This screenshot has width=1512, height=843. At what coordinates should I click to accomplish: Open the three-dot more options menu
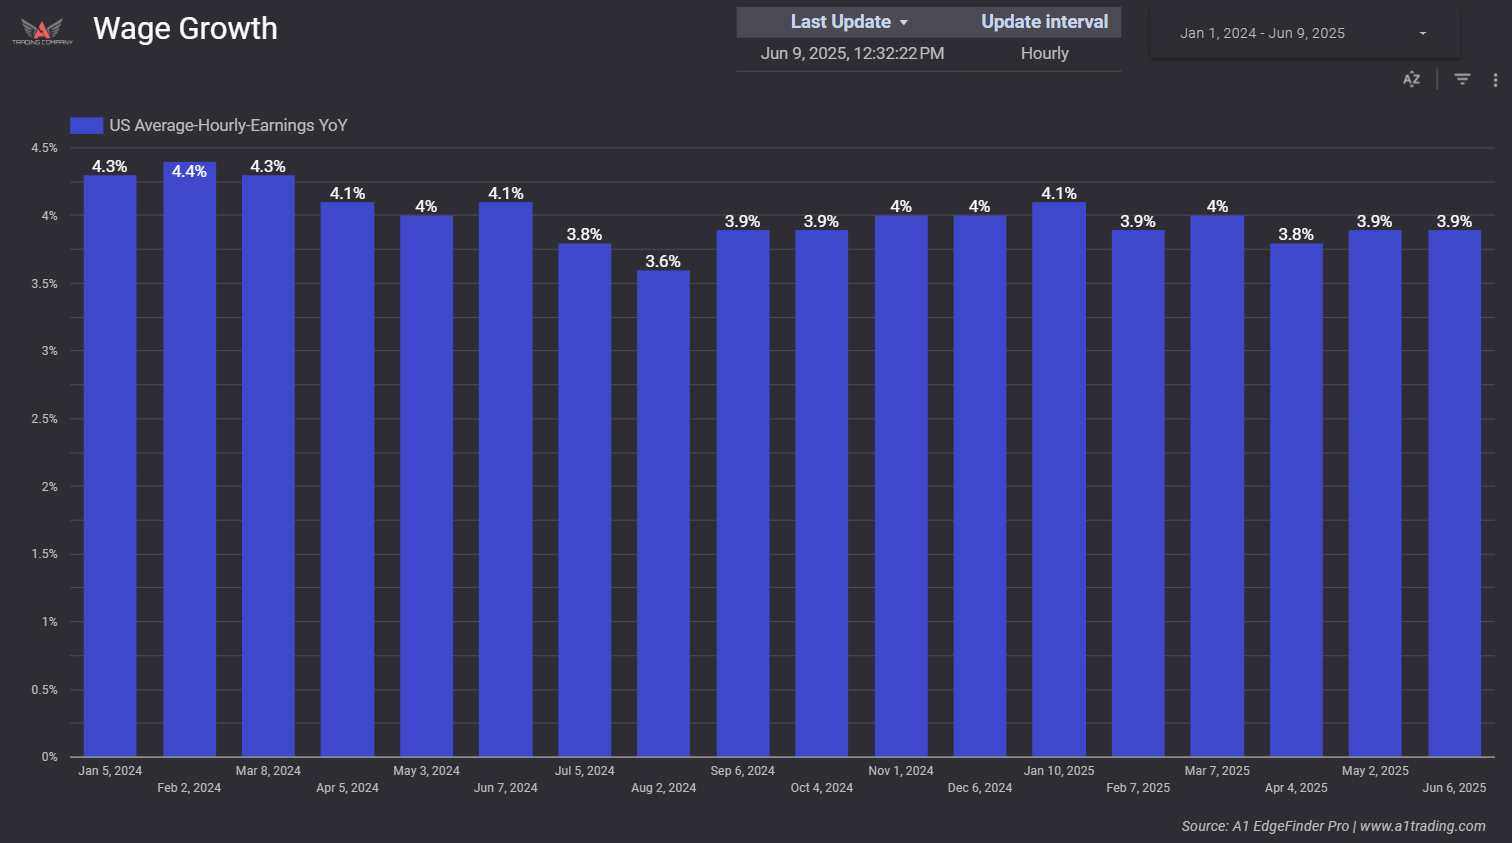tap(1495, 80)
